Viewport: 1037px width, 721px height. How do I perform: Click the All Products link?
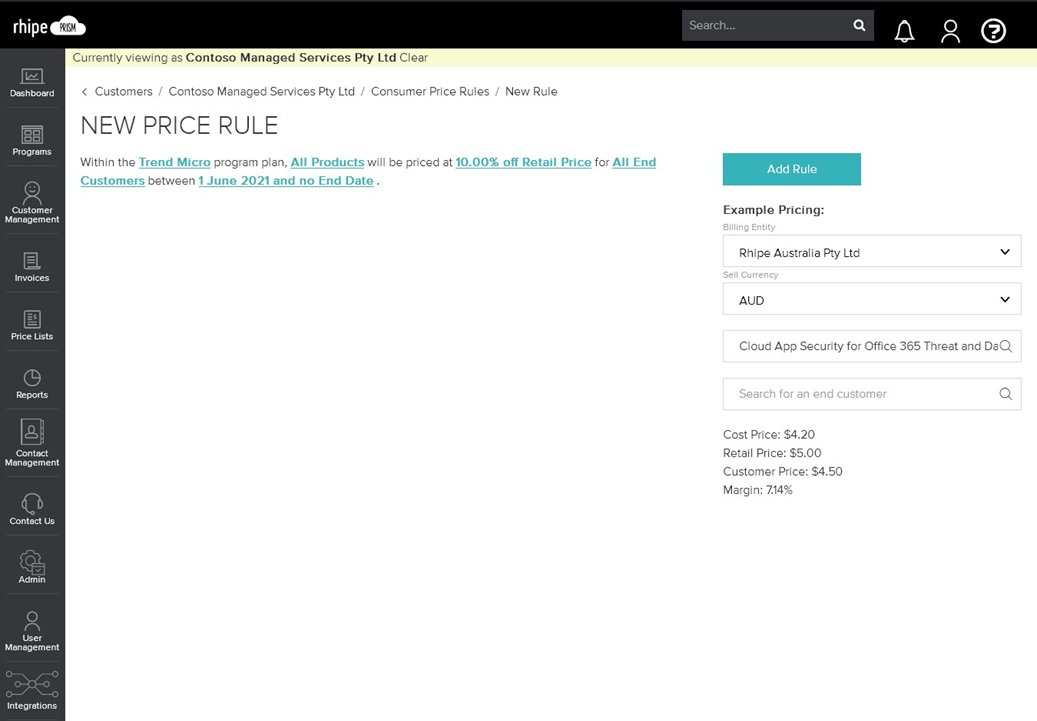coord(327,162)
